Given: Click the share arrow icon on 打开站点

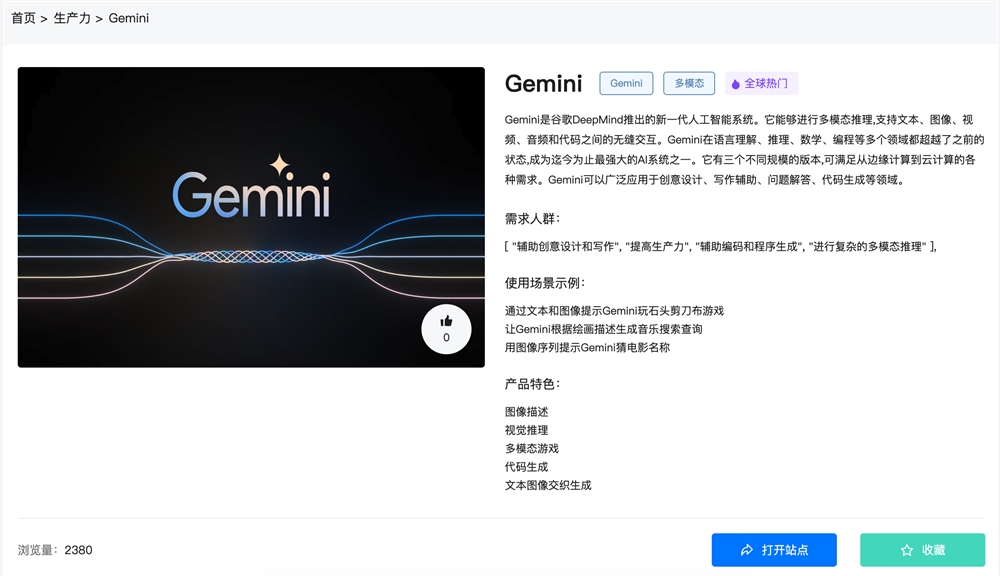Looking at the screenshot, I should tap(747, 550).
